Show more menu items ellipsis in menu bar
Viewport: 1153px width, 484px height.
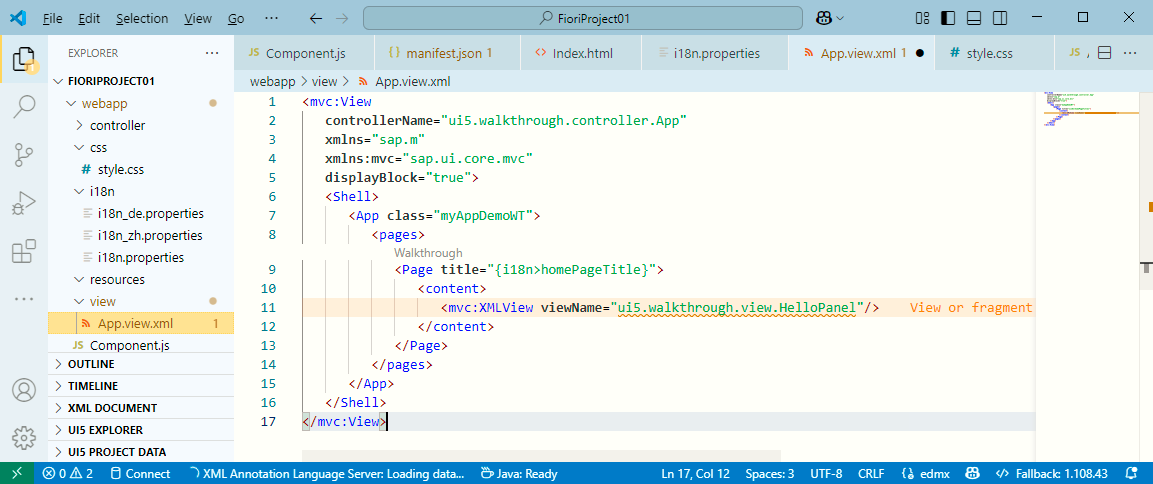click(x=271, y=18)
